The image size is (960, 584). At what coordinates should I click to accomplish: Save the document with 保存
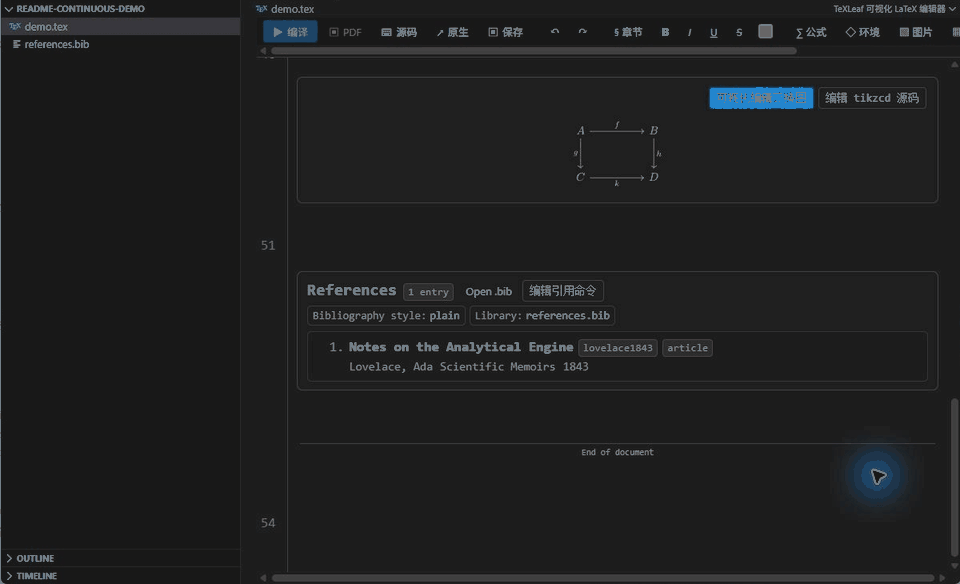click(506, 32)
